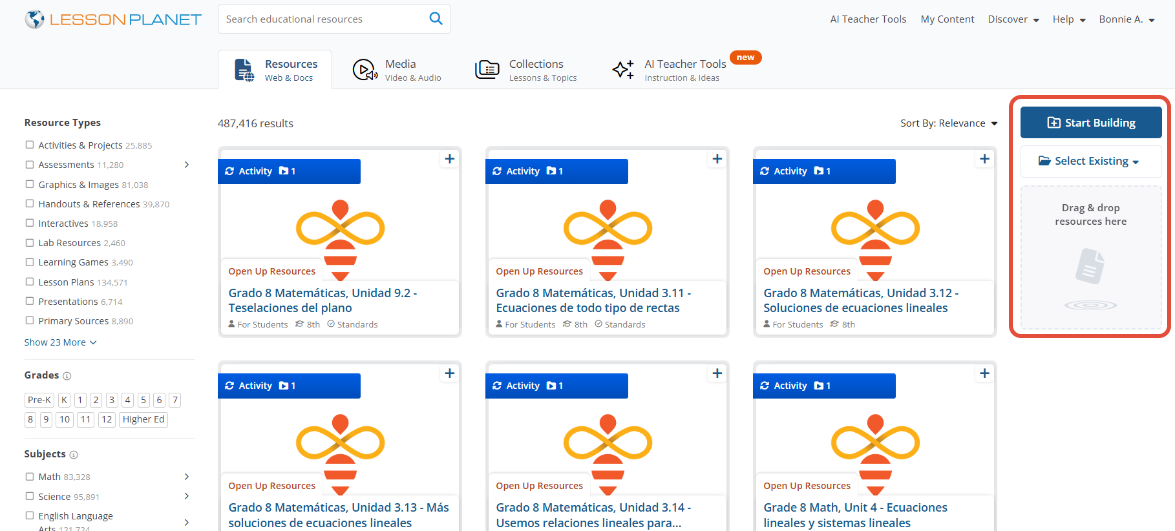Open Unidad 9.2 Teselaciones del plano link

322,300
